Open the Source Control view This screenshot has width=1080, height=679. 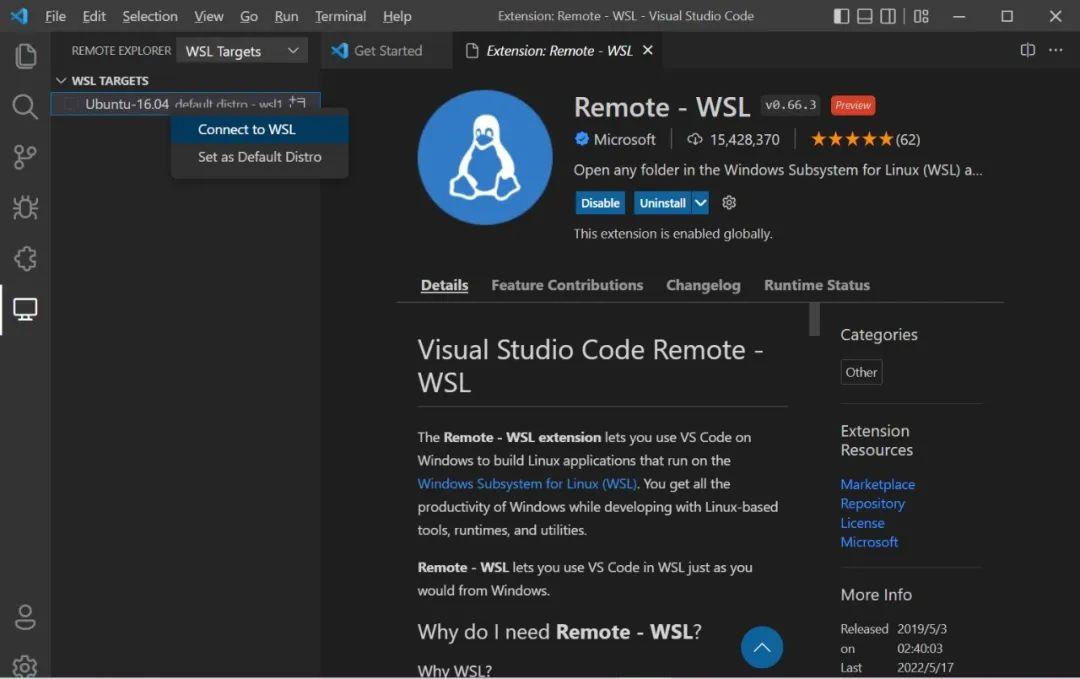[x=25, y=157]
